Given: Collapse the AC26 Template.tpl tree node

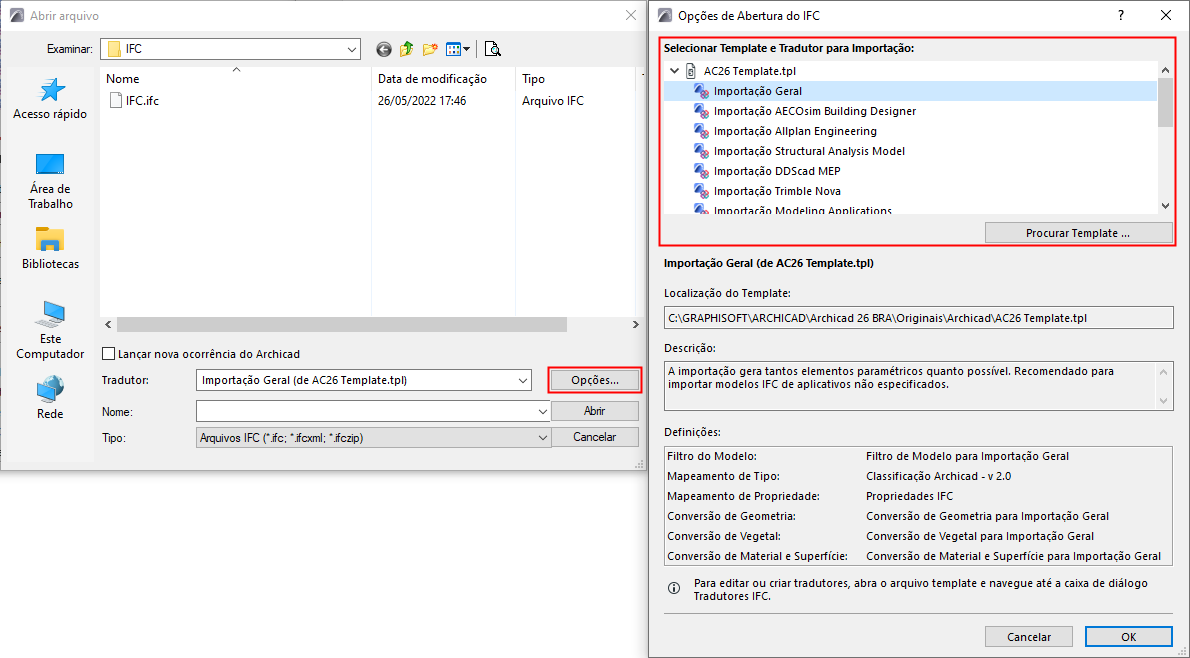Looking at the screenshot, I should (x=674, y=71).
